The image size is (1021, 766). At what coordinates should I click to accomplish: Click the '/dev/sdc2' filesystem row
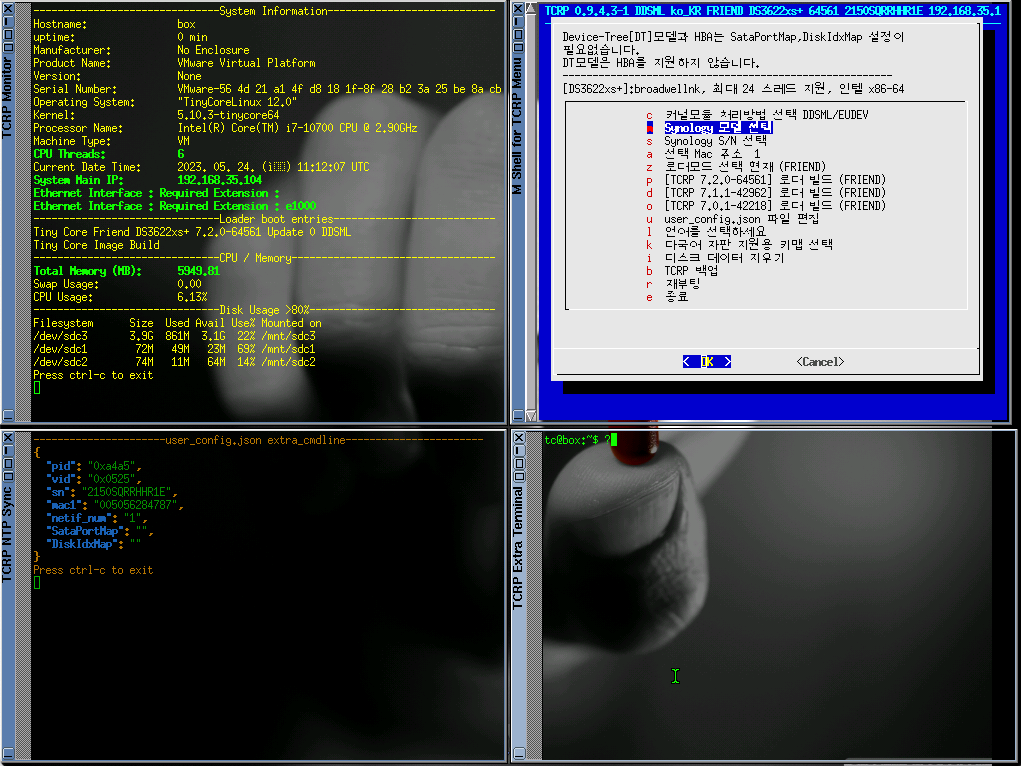175,362
